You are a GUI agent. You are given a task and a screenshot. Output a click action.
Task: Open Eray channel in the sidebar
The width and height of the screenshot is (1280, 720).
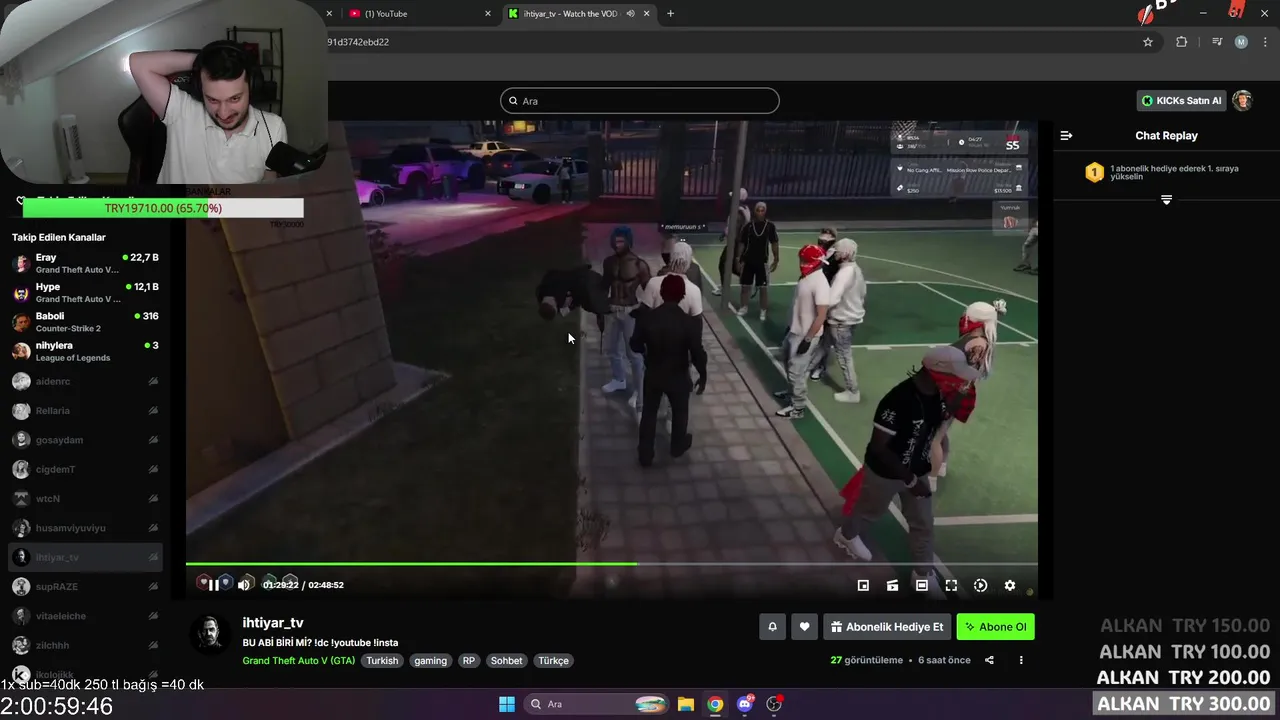coord(86,263)
